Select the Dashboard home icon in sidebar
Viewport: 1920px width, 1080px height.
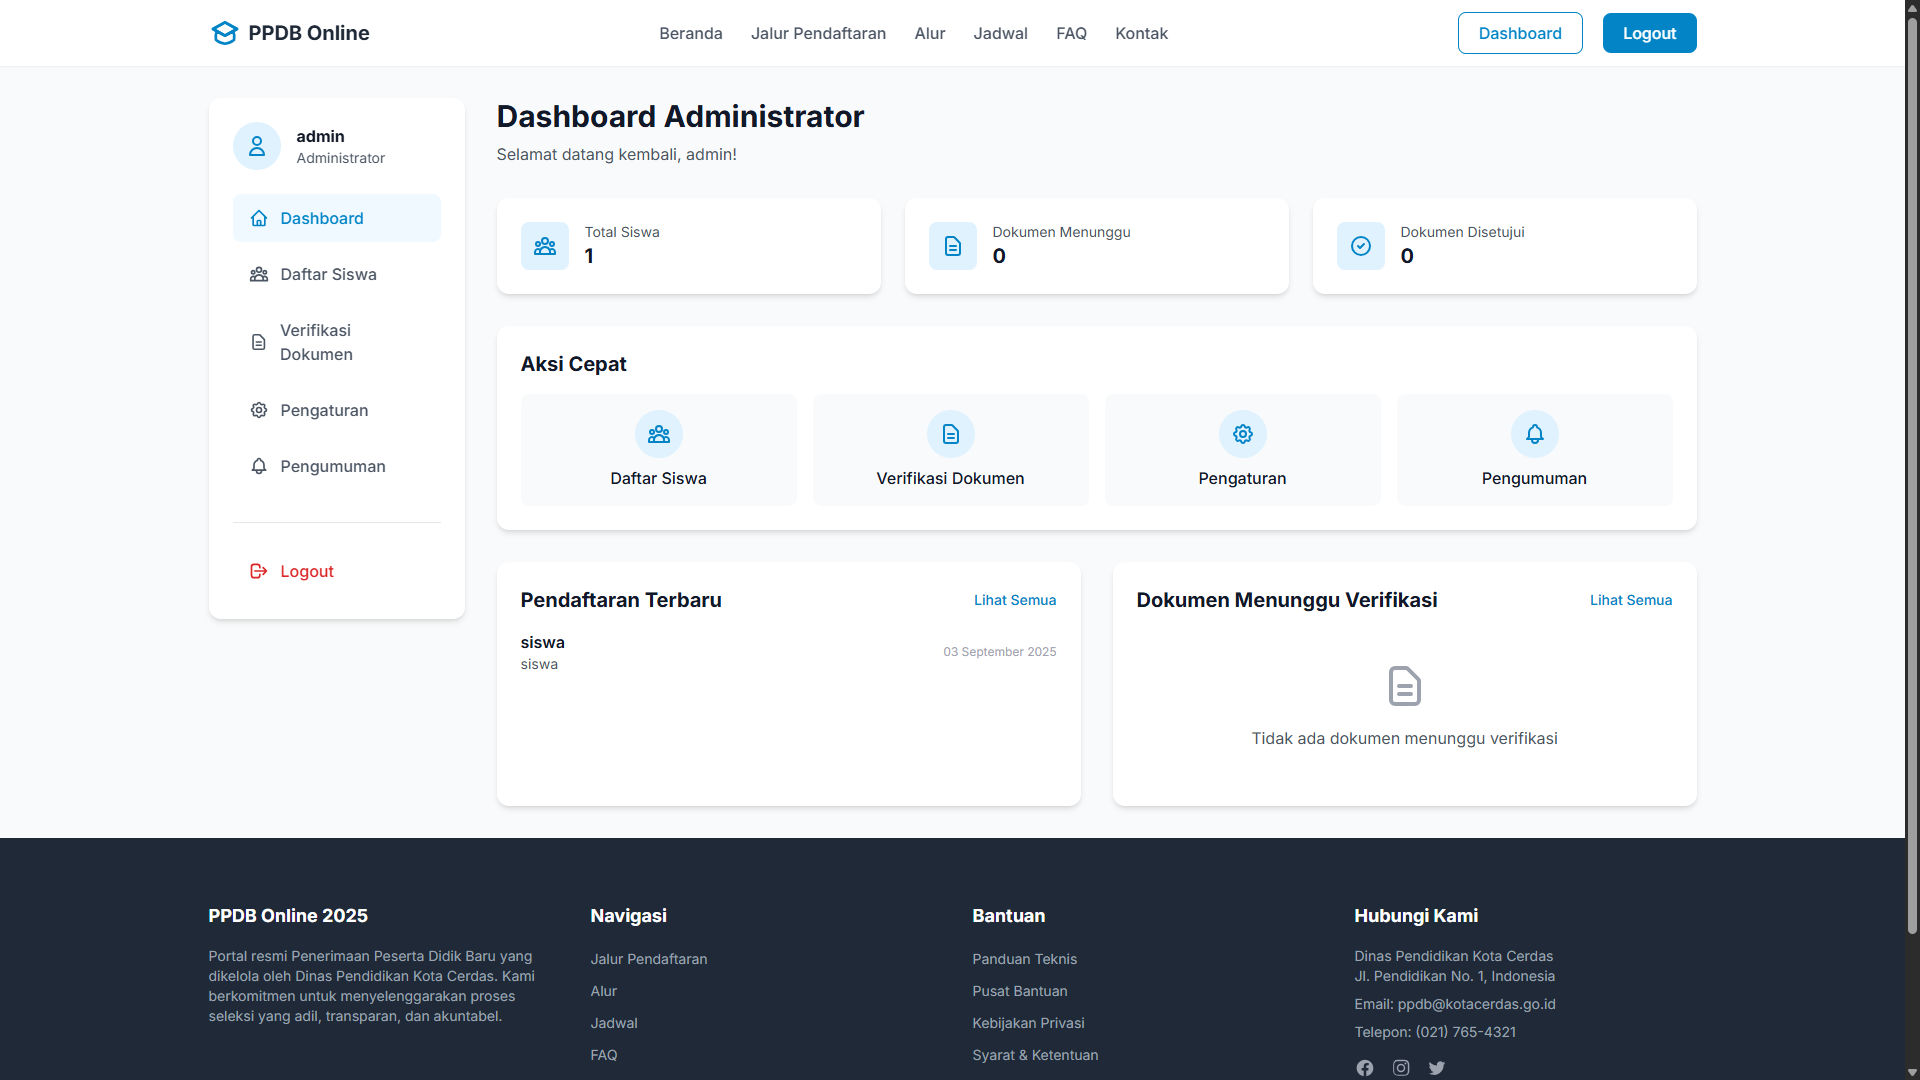[258, 218]
